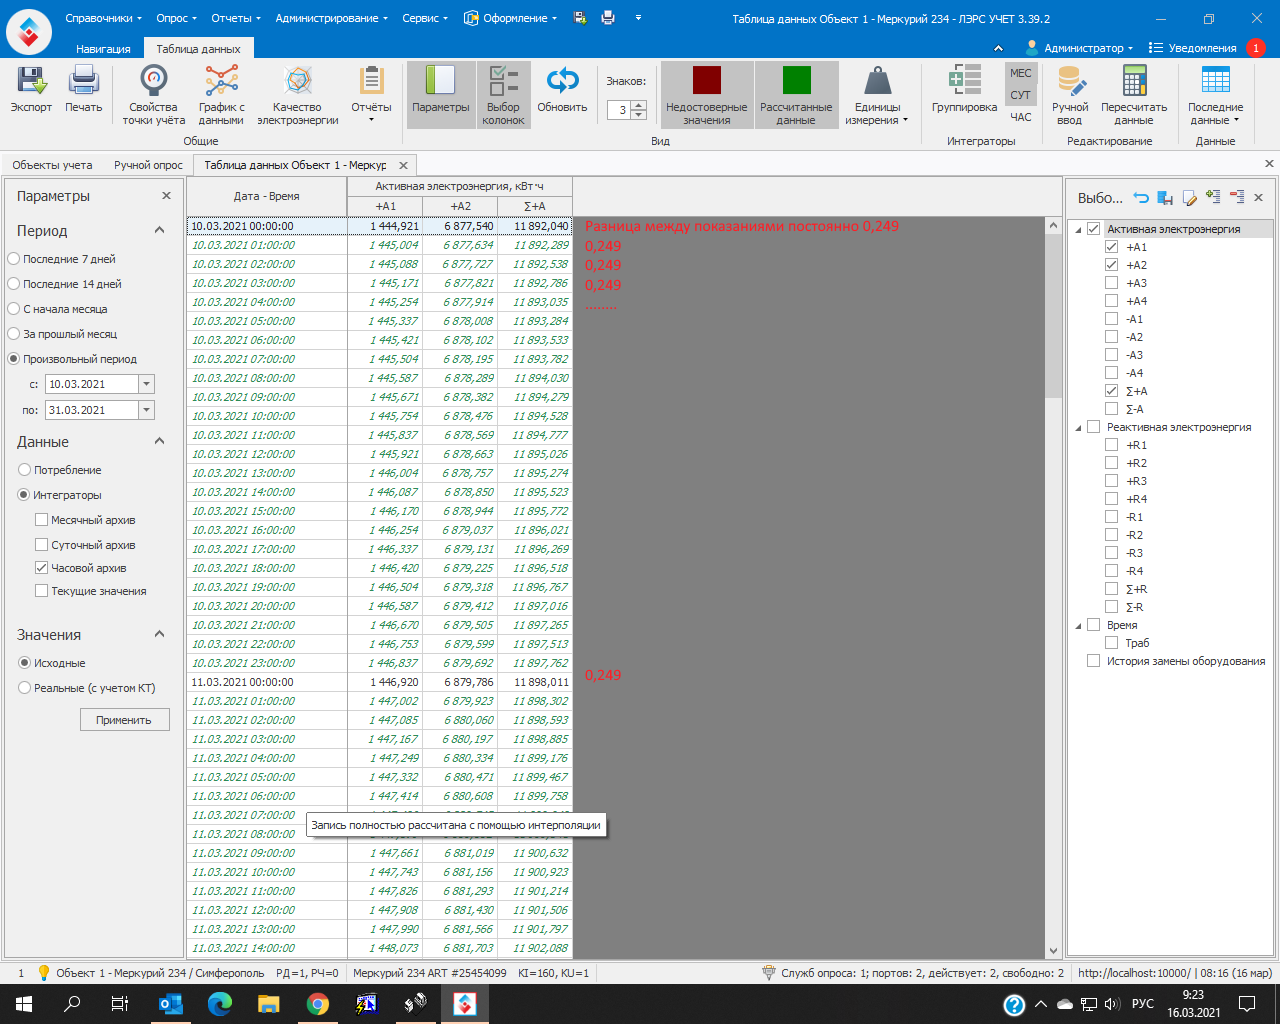This screenshot has width=1280, height=1024.
Task: Select Последние 7 дней period
Action: pos(62,259)
